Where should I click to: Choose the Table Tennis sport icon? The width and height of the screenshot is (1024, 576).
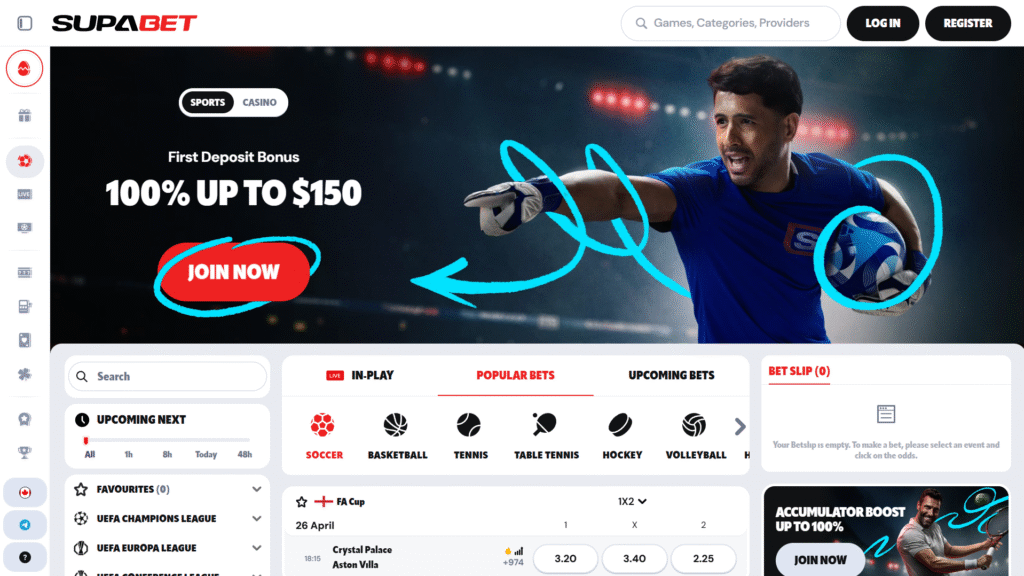[546, 436]
